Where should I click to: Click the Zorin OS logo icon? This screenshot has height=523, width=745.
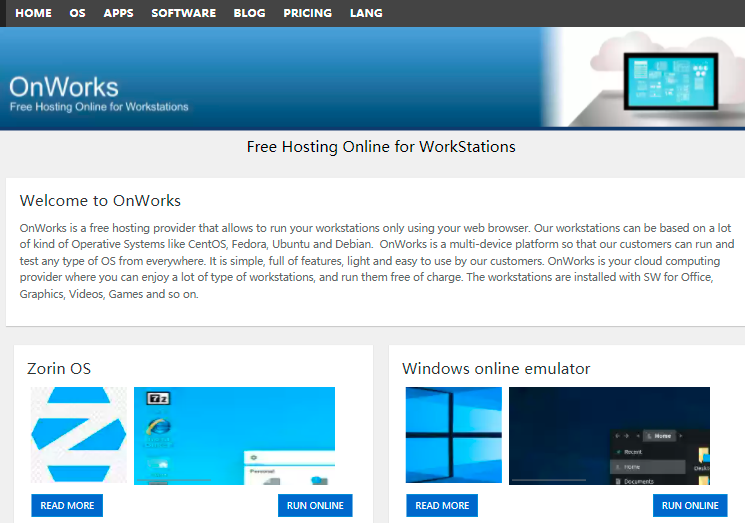[78, 435]
